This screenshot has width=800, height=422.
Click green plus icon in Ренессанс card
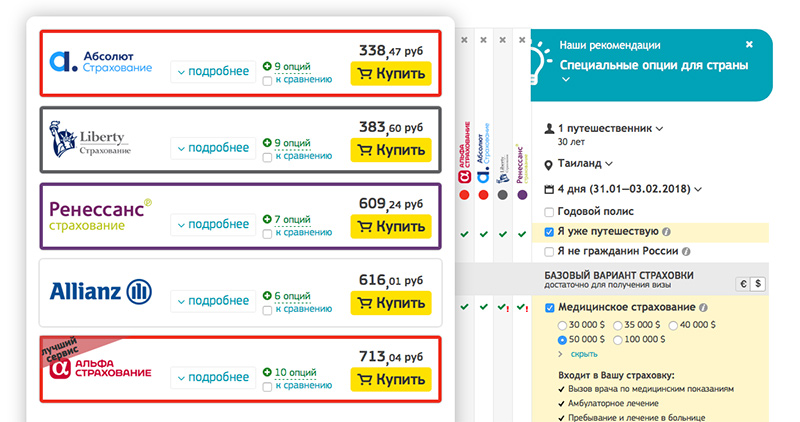pyautogui.click(x=267, y=219)
